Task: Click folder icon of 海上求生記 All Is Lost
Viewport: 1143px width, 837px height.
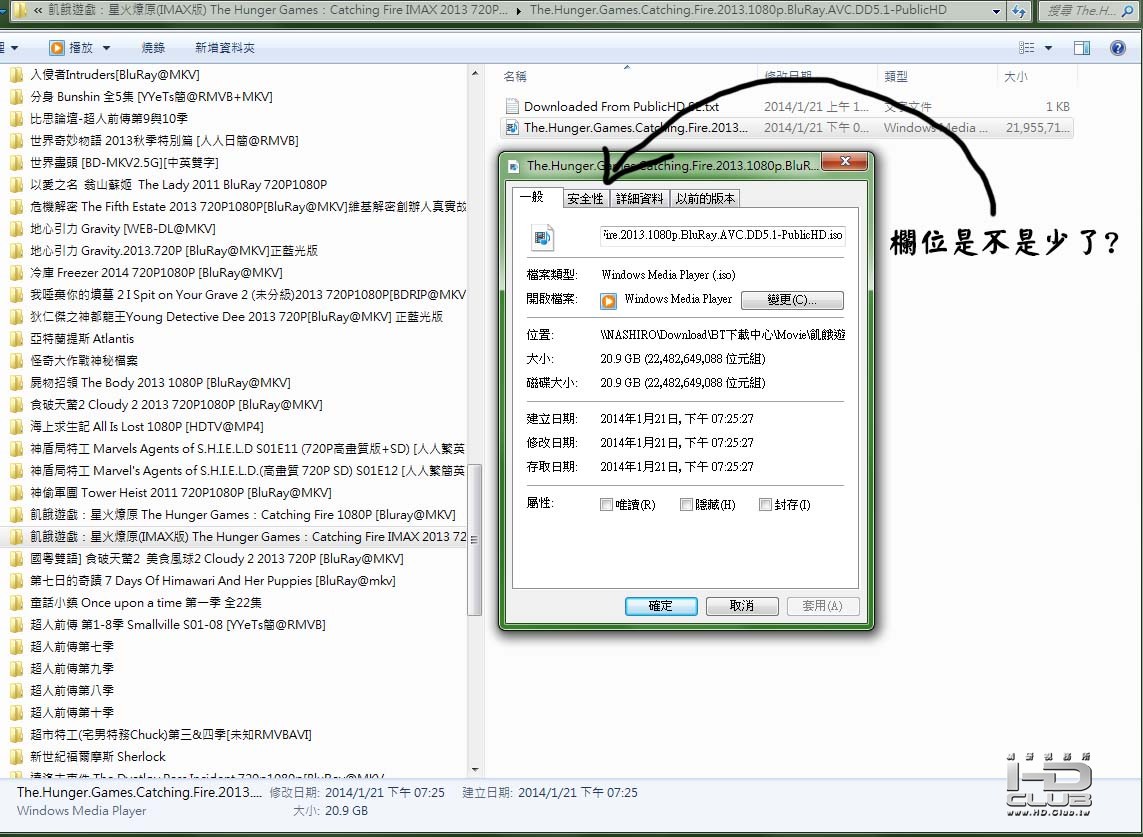Action: (16, 427)
